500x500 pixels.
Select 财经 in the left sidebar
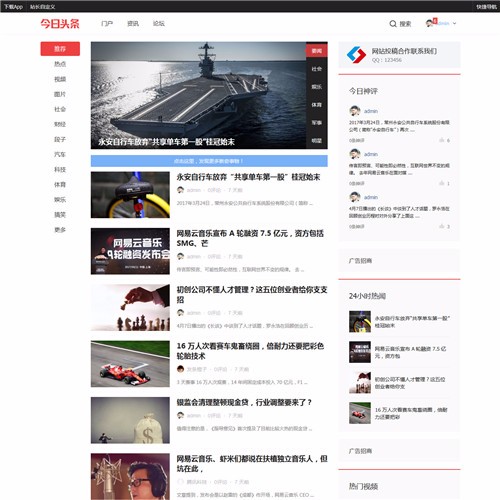coord(60,124)
